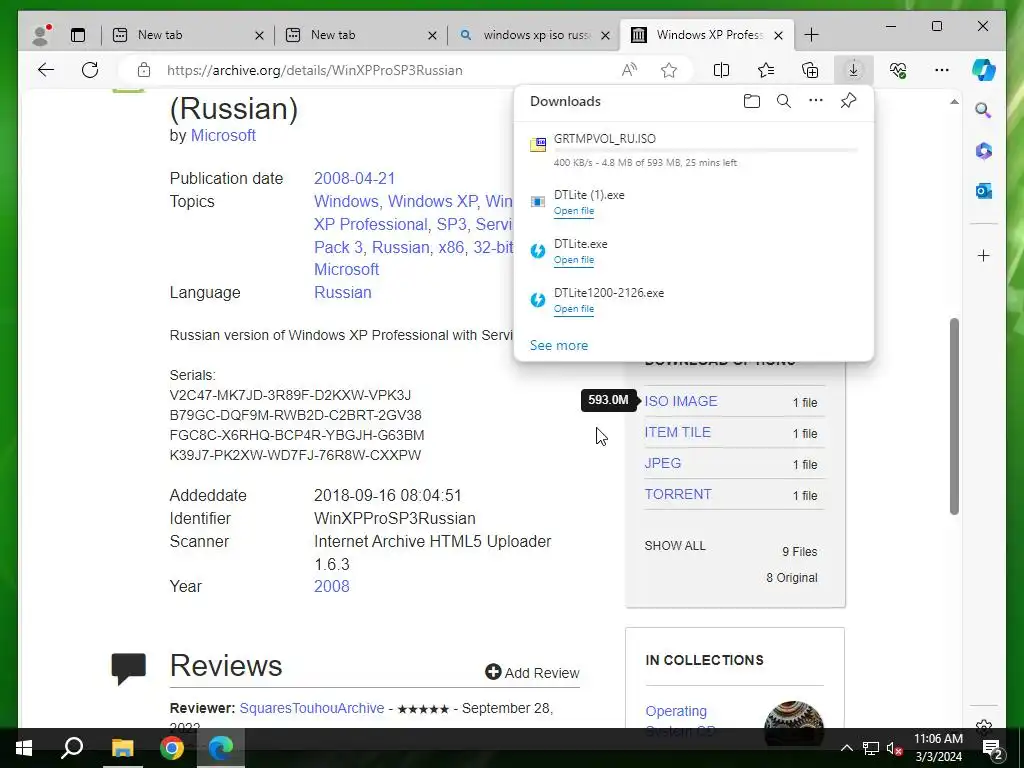Open Split screen icon

click(721, 70)
